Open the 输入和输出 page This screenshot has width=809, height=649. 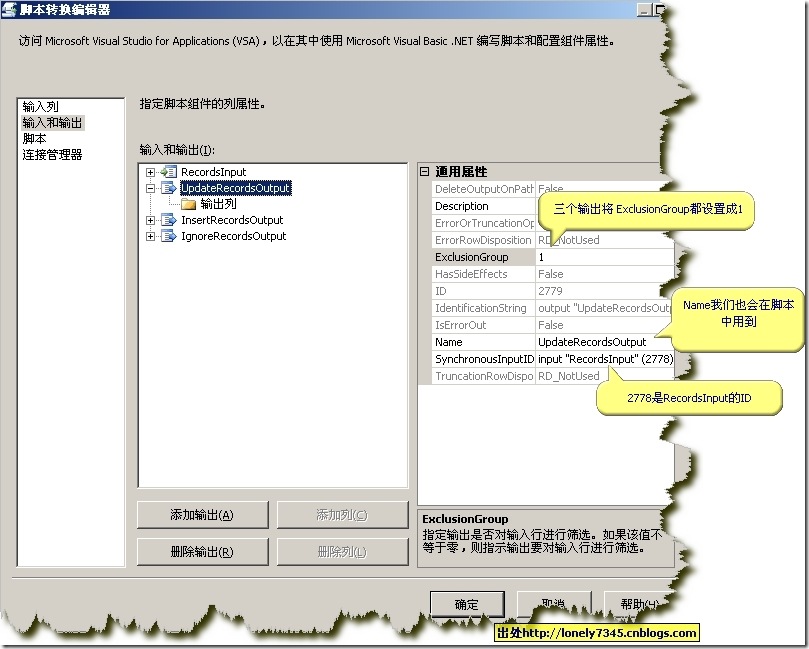pyautogui.click(x=52, y=123)
